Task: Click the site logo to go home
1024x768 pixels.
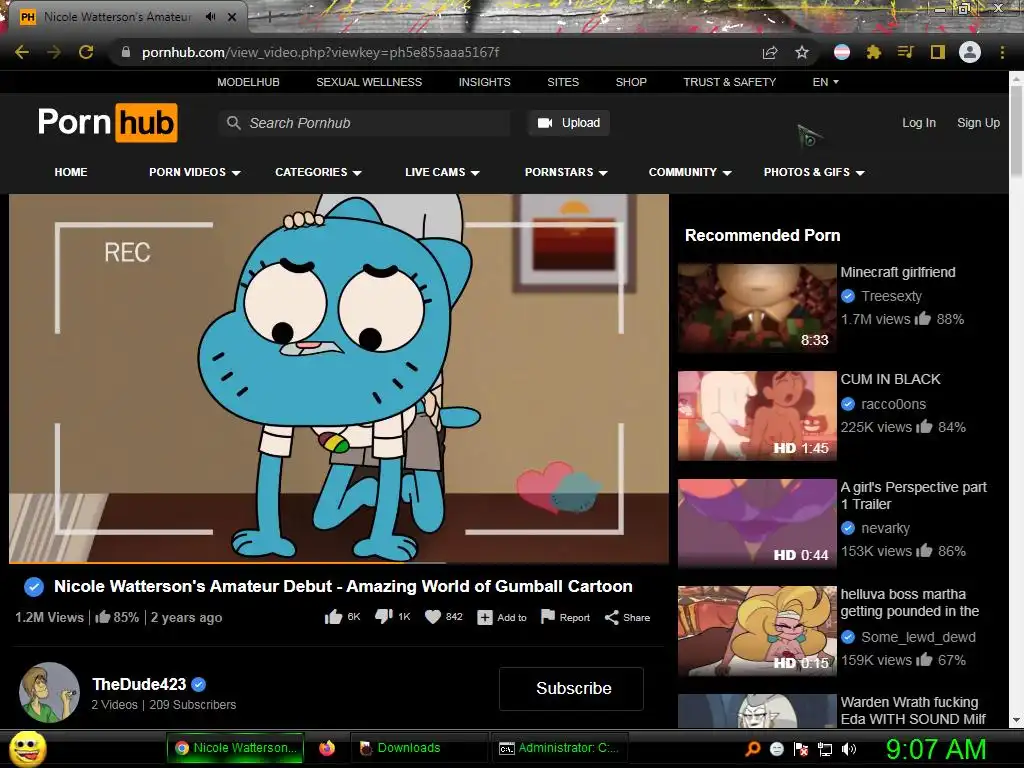Action: (108, 122)
